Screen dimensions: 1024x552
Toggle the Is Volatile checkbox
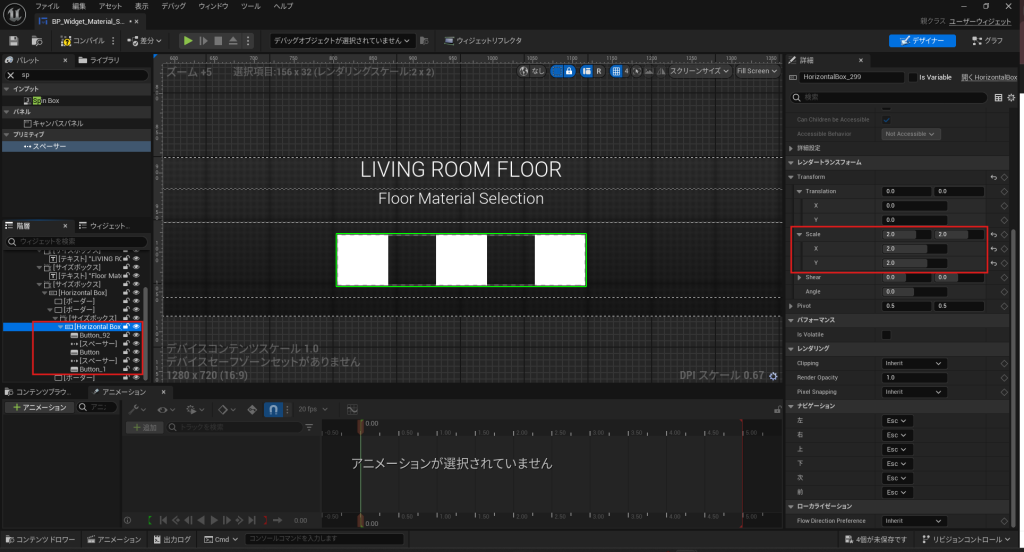click(886, 334)
